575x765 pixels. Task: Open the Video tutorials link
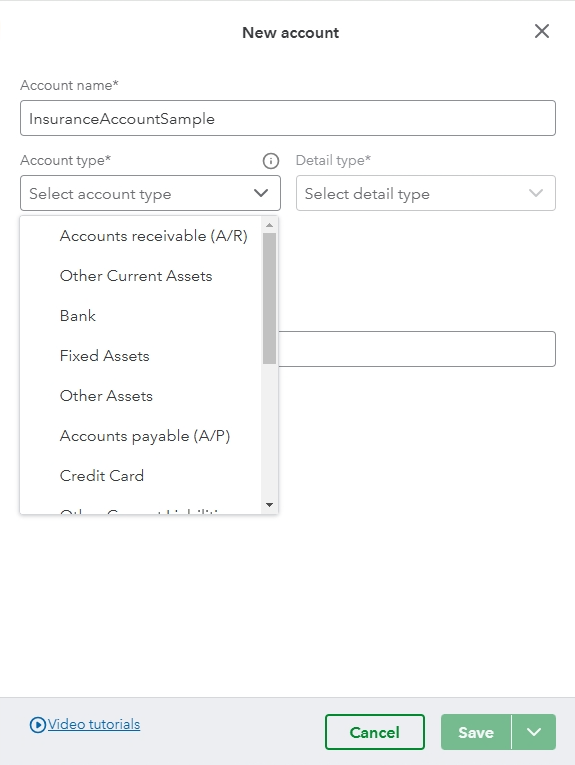(94, 725)
